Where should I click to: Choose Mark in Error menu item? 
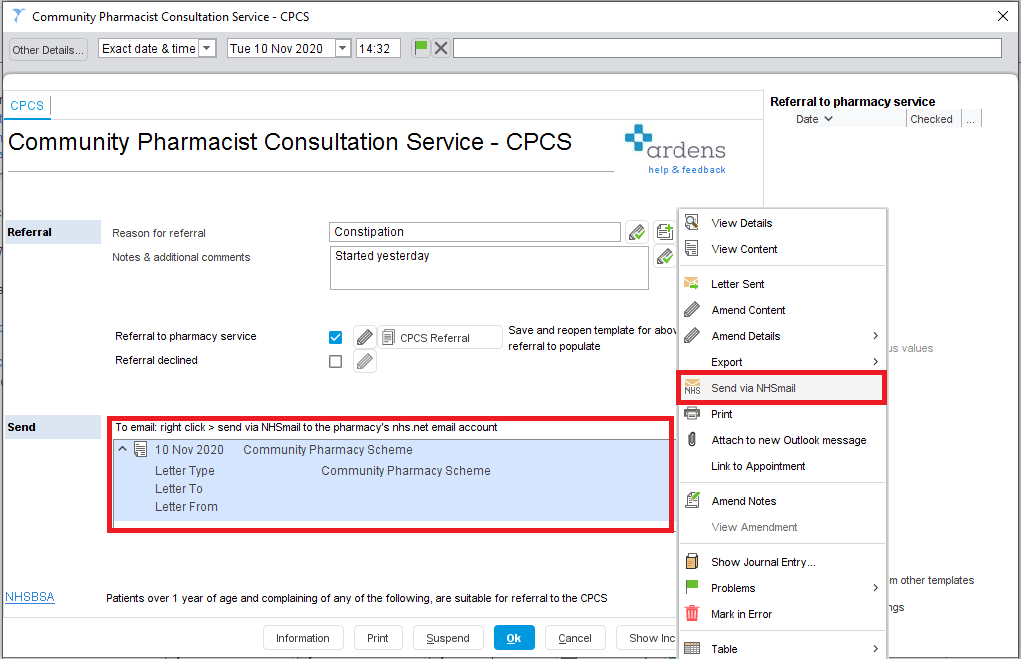(781, 614)
